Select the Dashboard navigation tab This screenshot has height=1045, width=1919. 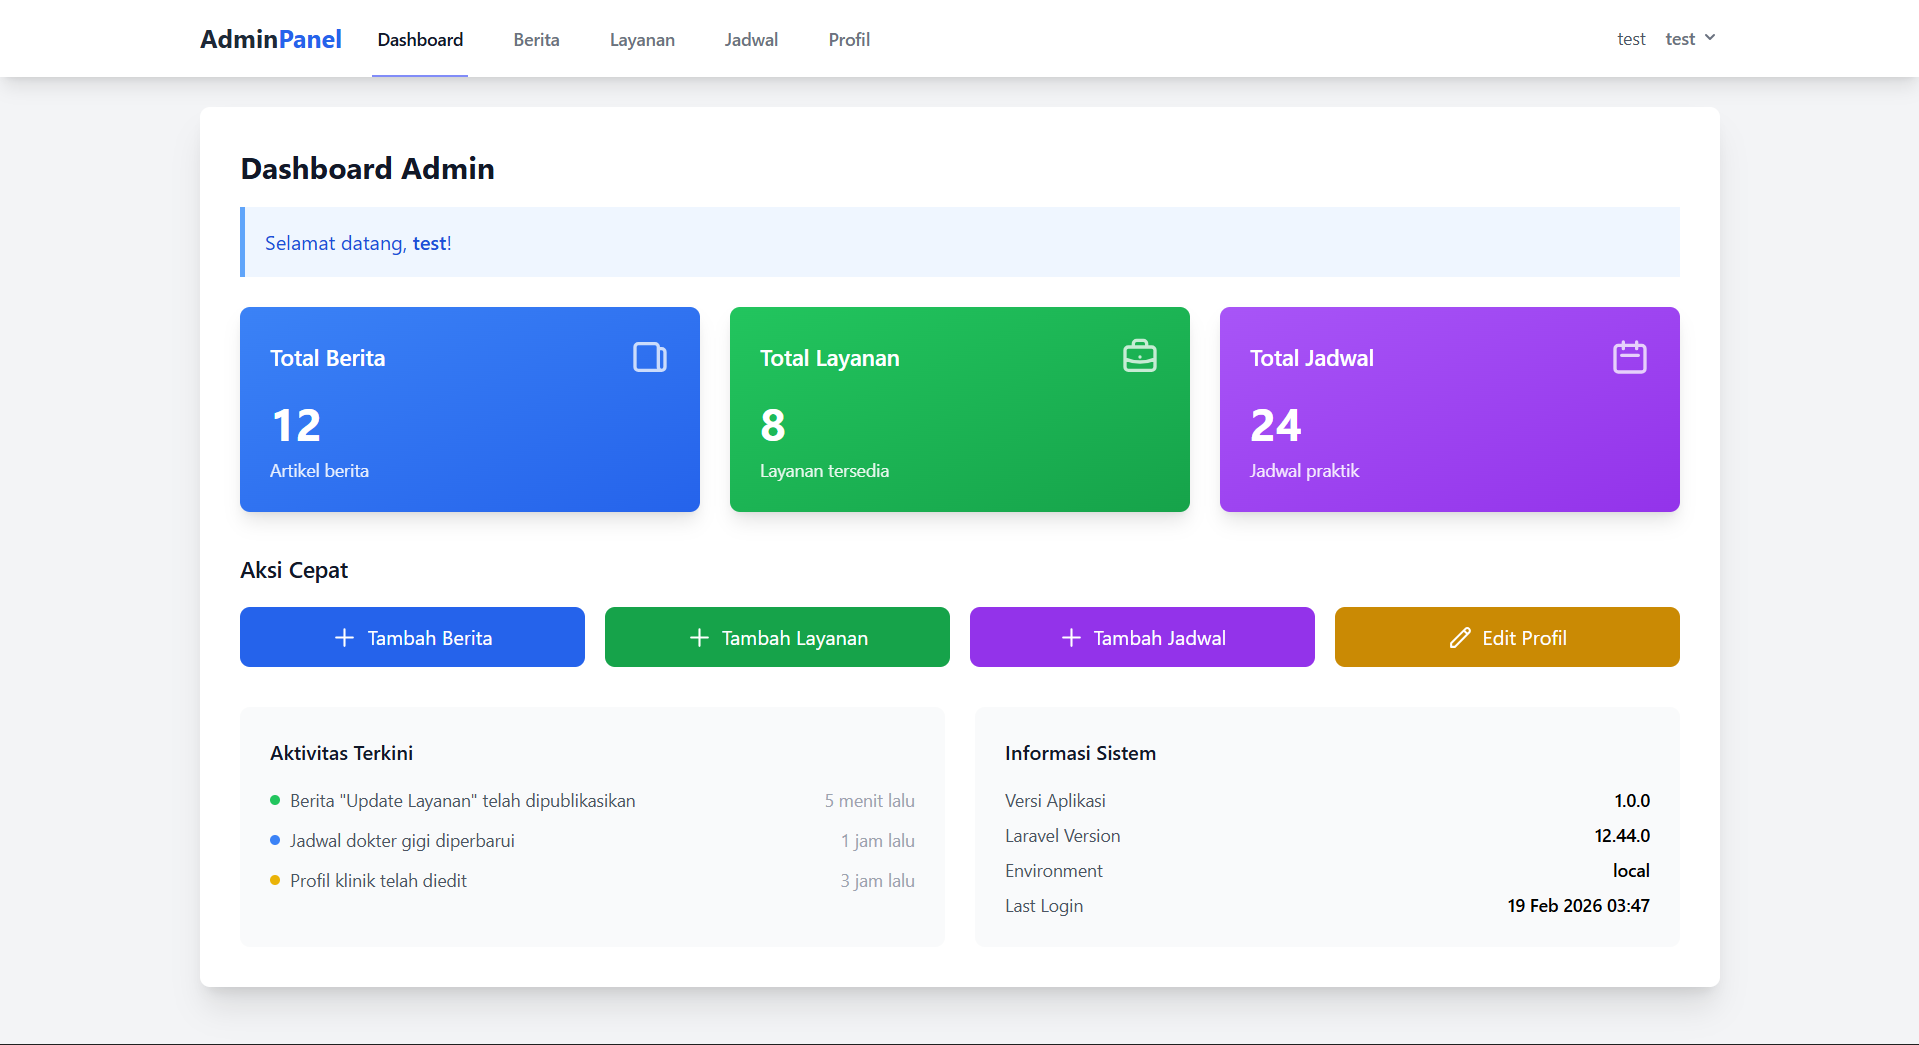pos(420,40)
